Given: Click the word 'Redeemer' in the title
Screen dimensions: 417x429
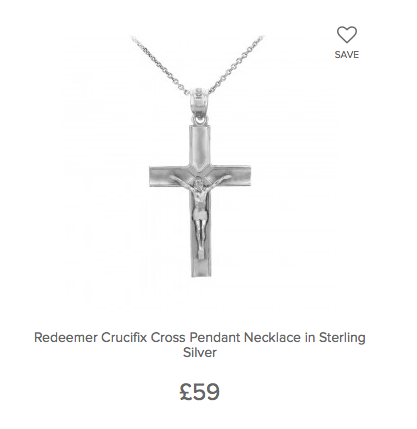Looking at the screenshot, I should (66, 338).
